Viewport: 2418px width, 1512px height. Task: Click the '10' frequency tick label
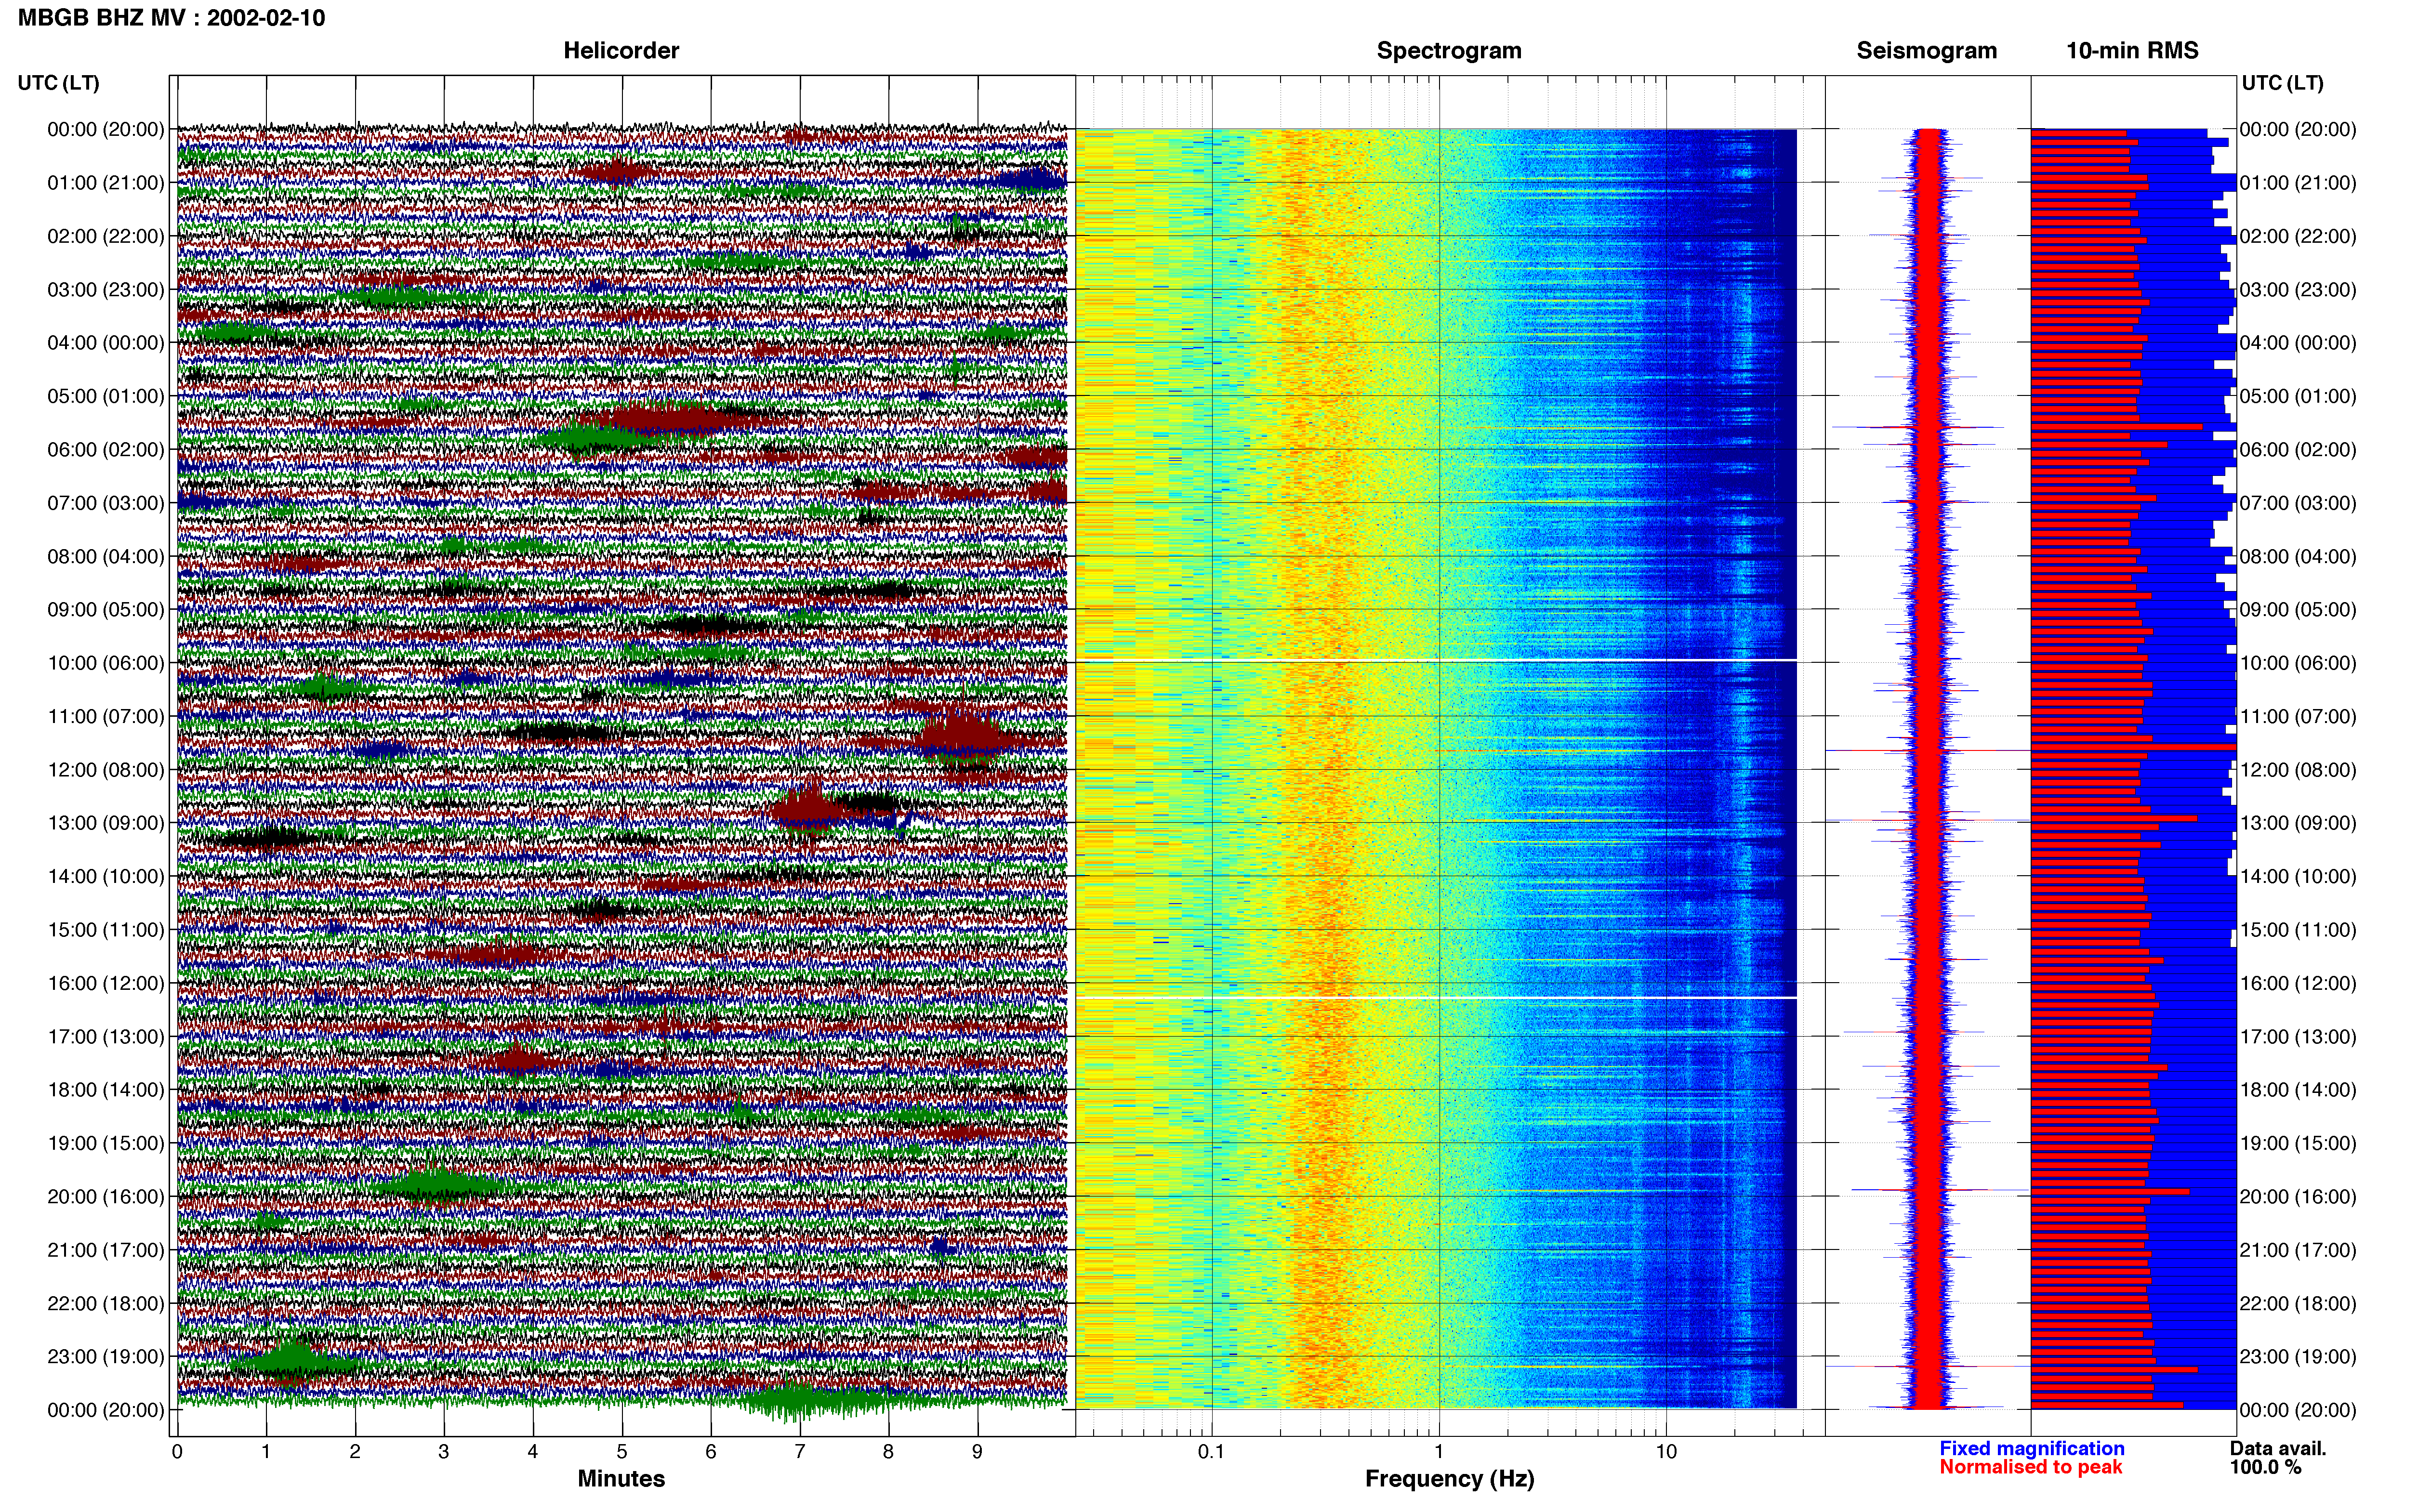(x=1666, y=1452)
